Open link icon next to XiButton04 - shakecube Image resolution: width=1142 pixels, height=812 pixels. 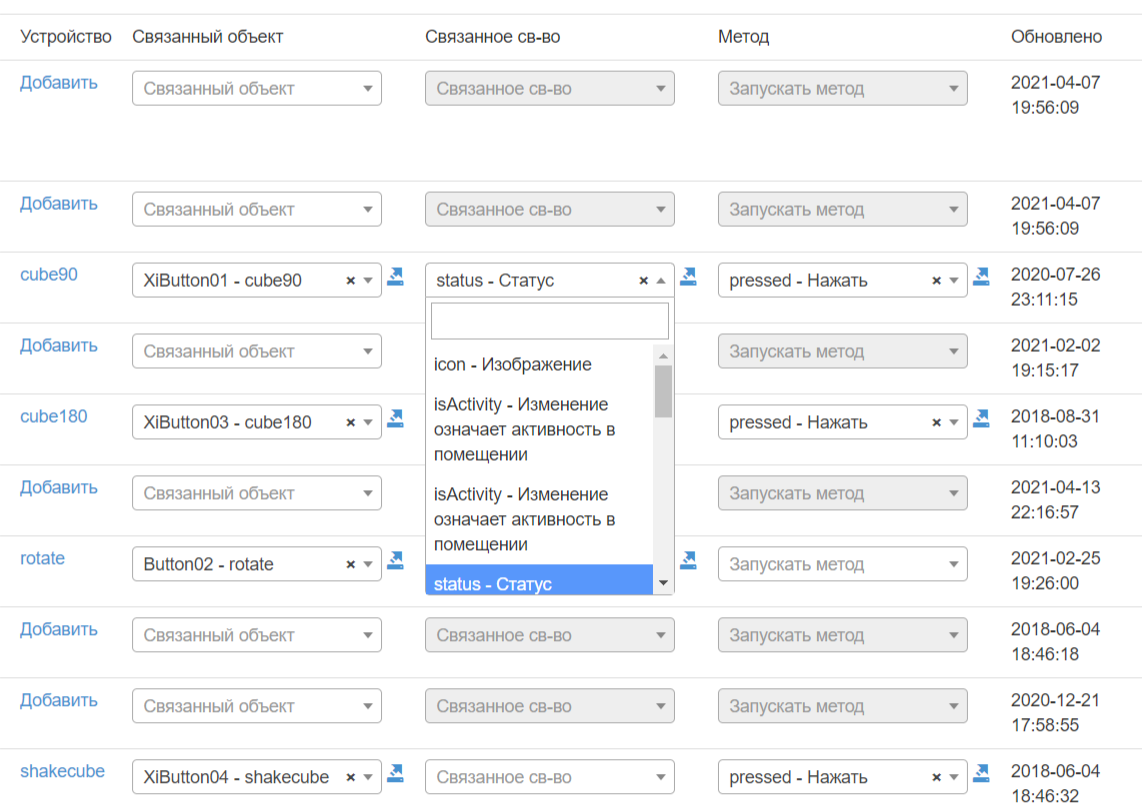click(396, 774)
